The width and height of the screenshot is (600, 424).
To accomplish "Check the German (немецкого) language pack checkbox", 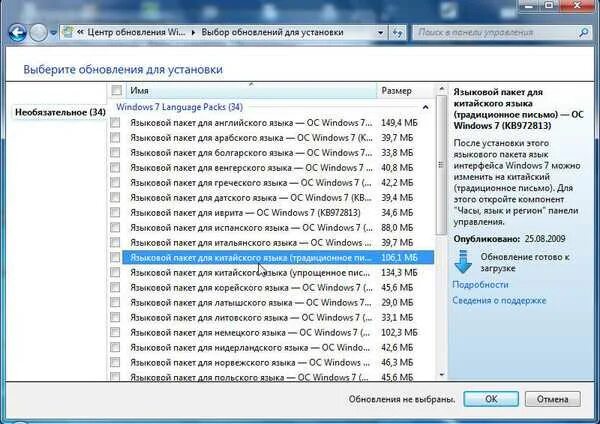I will (115, 332).
